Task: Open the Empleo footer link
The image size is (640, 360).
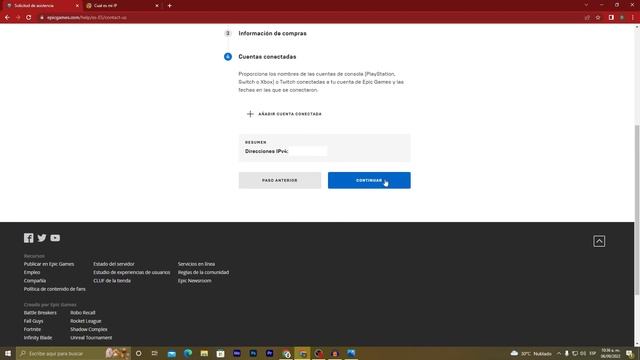Action: [x=32, y=272]
